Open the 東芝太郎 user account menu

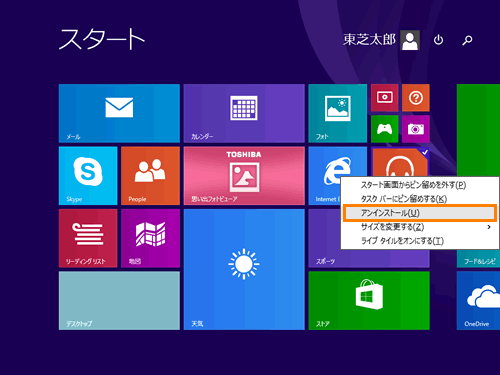pyautogui.click(x=381, y=40)
